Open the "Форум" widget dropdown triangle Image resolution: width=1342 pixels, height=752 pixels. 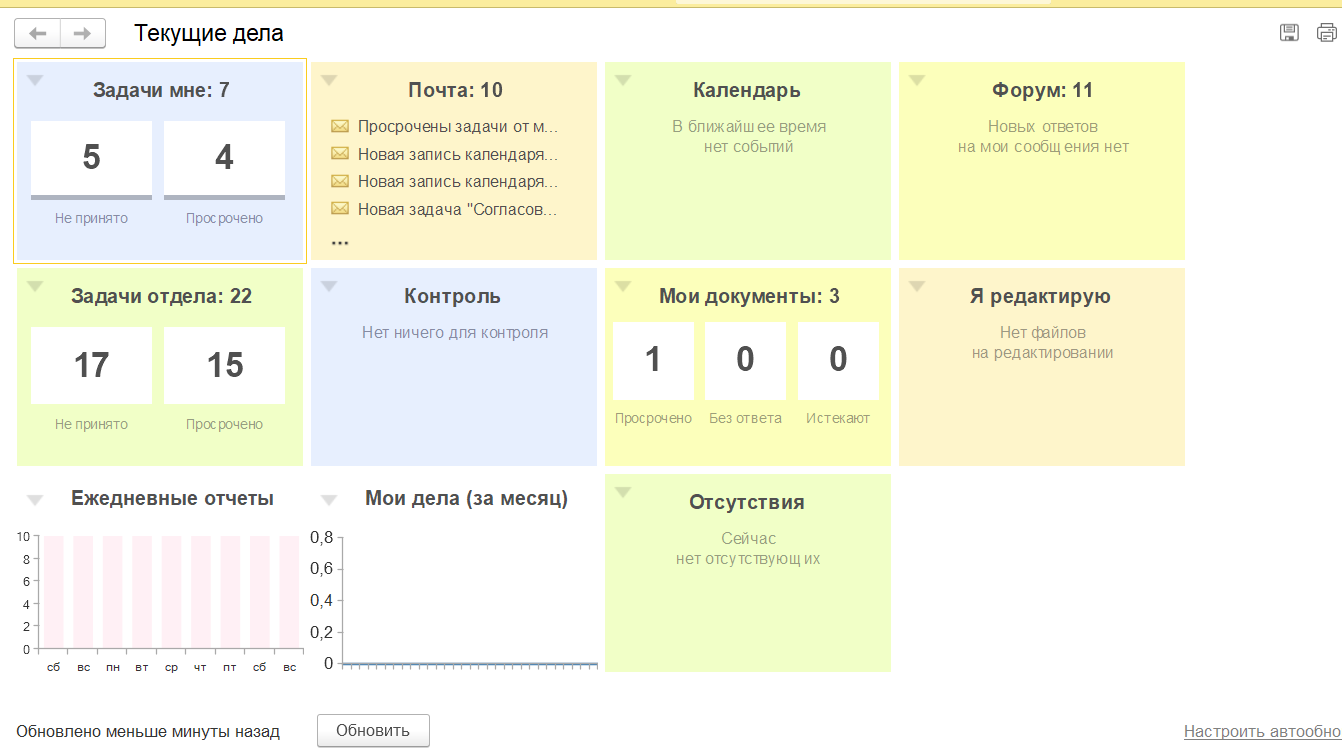coord(917,81)
